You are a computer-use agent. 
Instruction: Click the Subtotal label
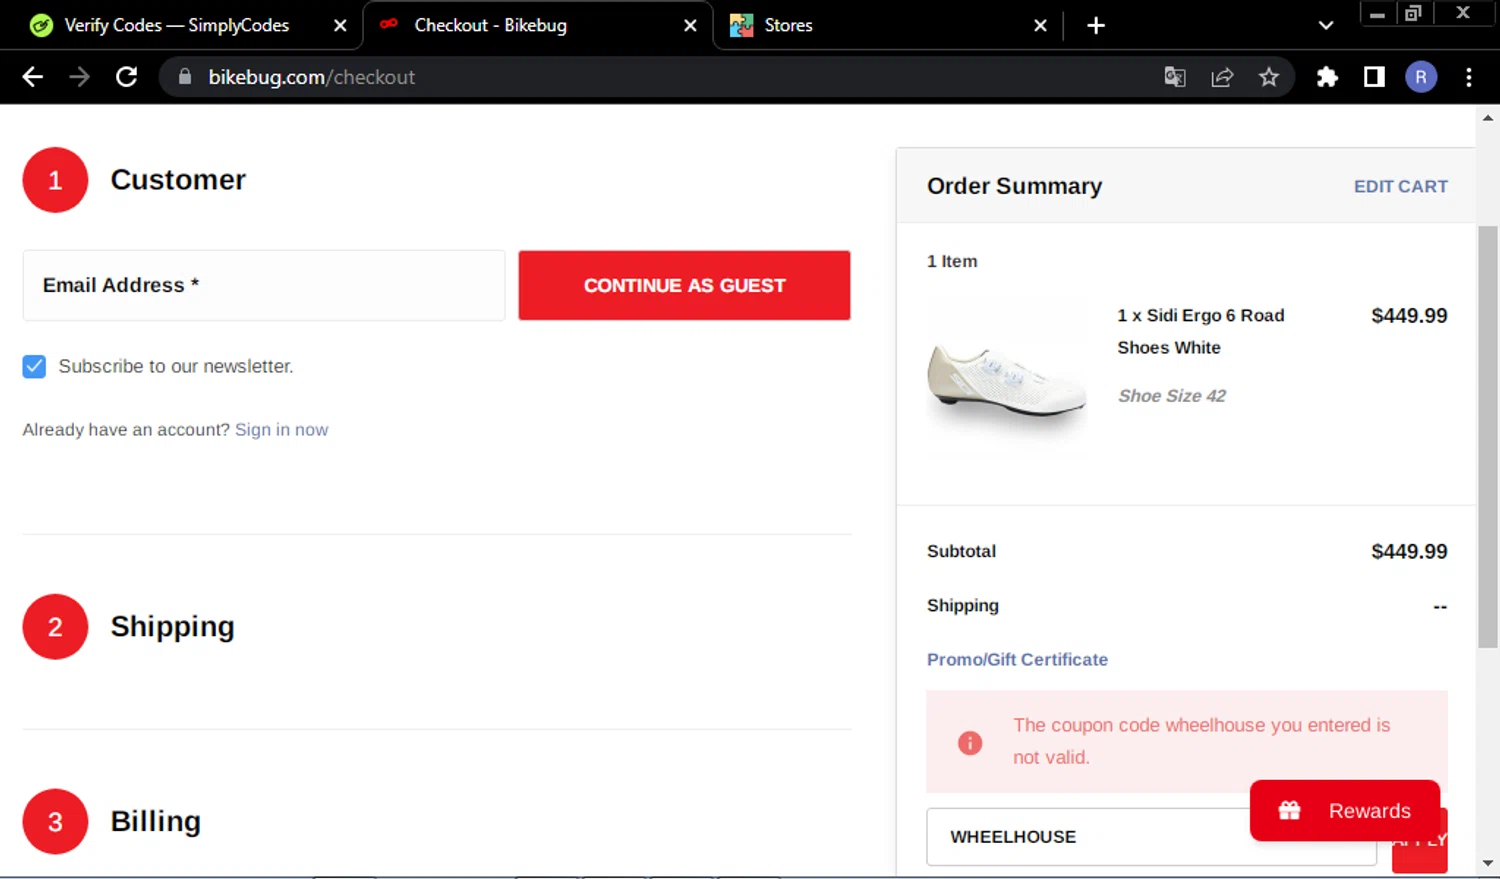pos(961,551)
